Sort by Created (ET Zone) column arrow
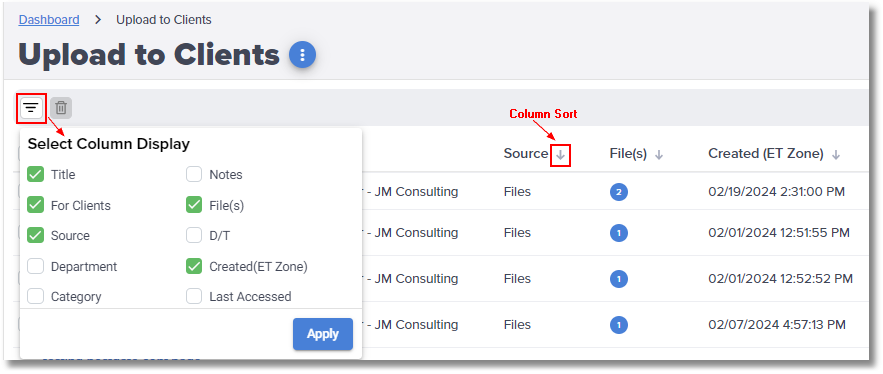 click(x=836, y=155)
